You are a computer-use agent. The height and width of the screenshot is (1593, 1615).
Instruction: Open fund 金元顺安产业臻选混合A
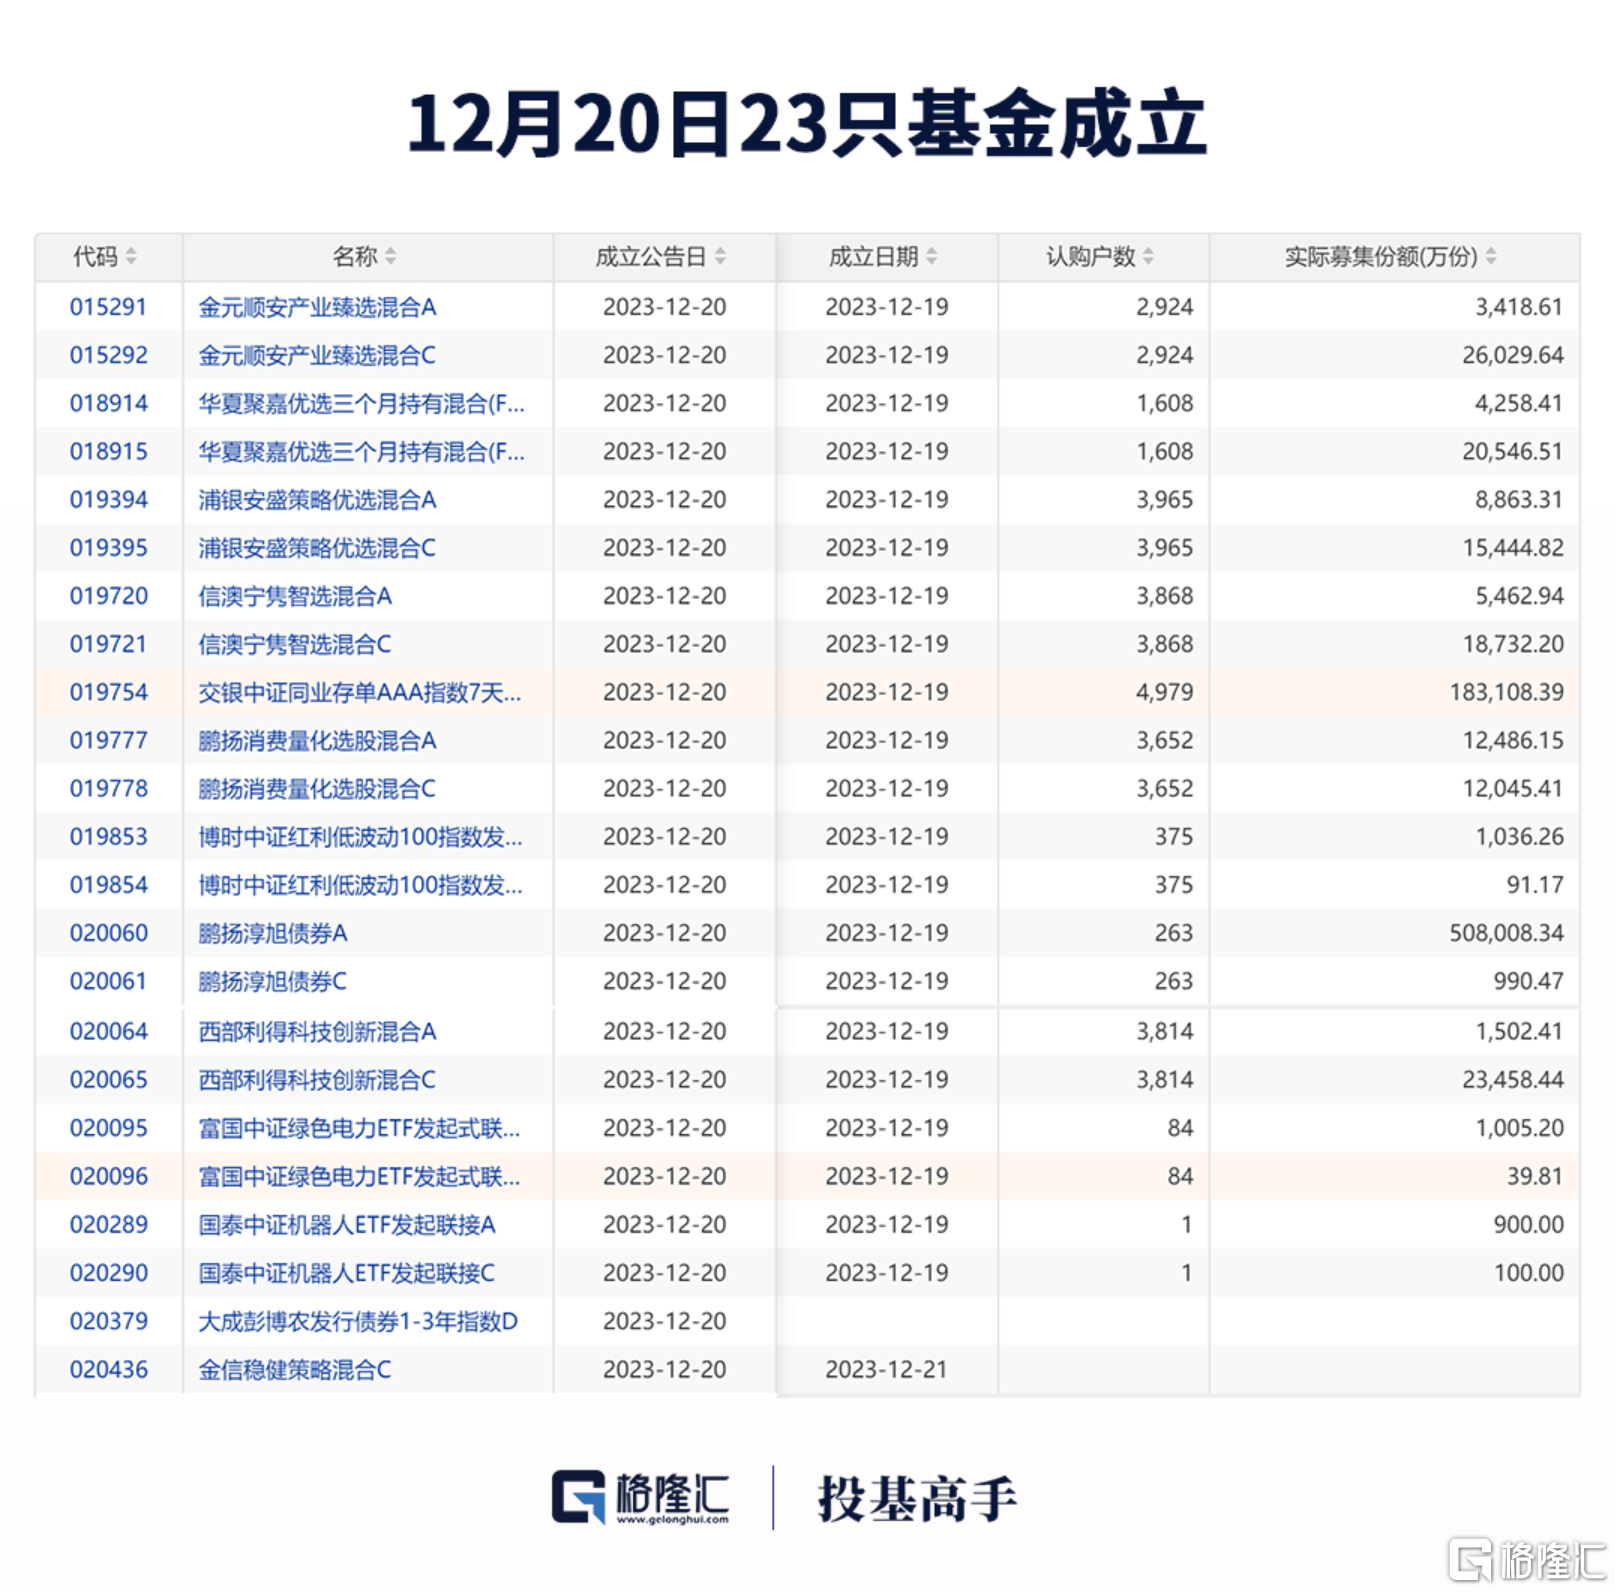point(317,307)
